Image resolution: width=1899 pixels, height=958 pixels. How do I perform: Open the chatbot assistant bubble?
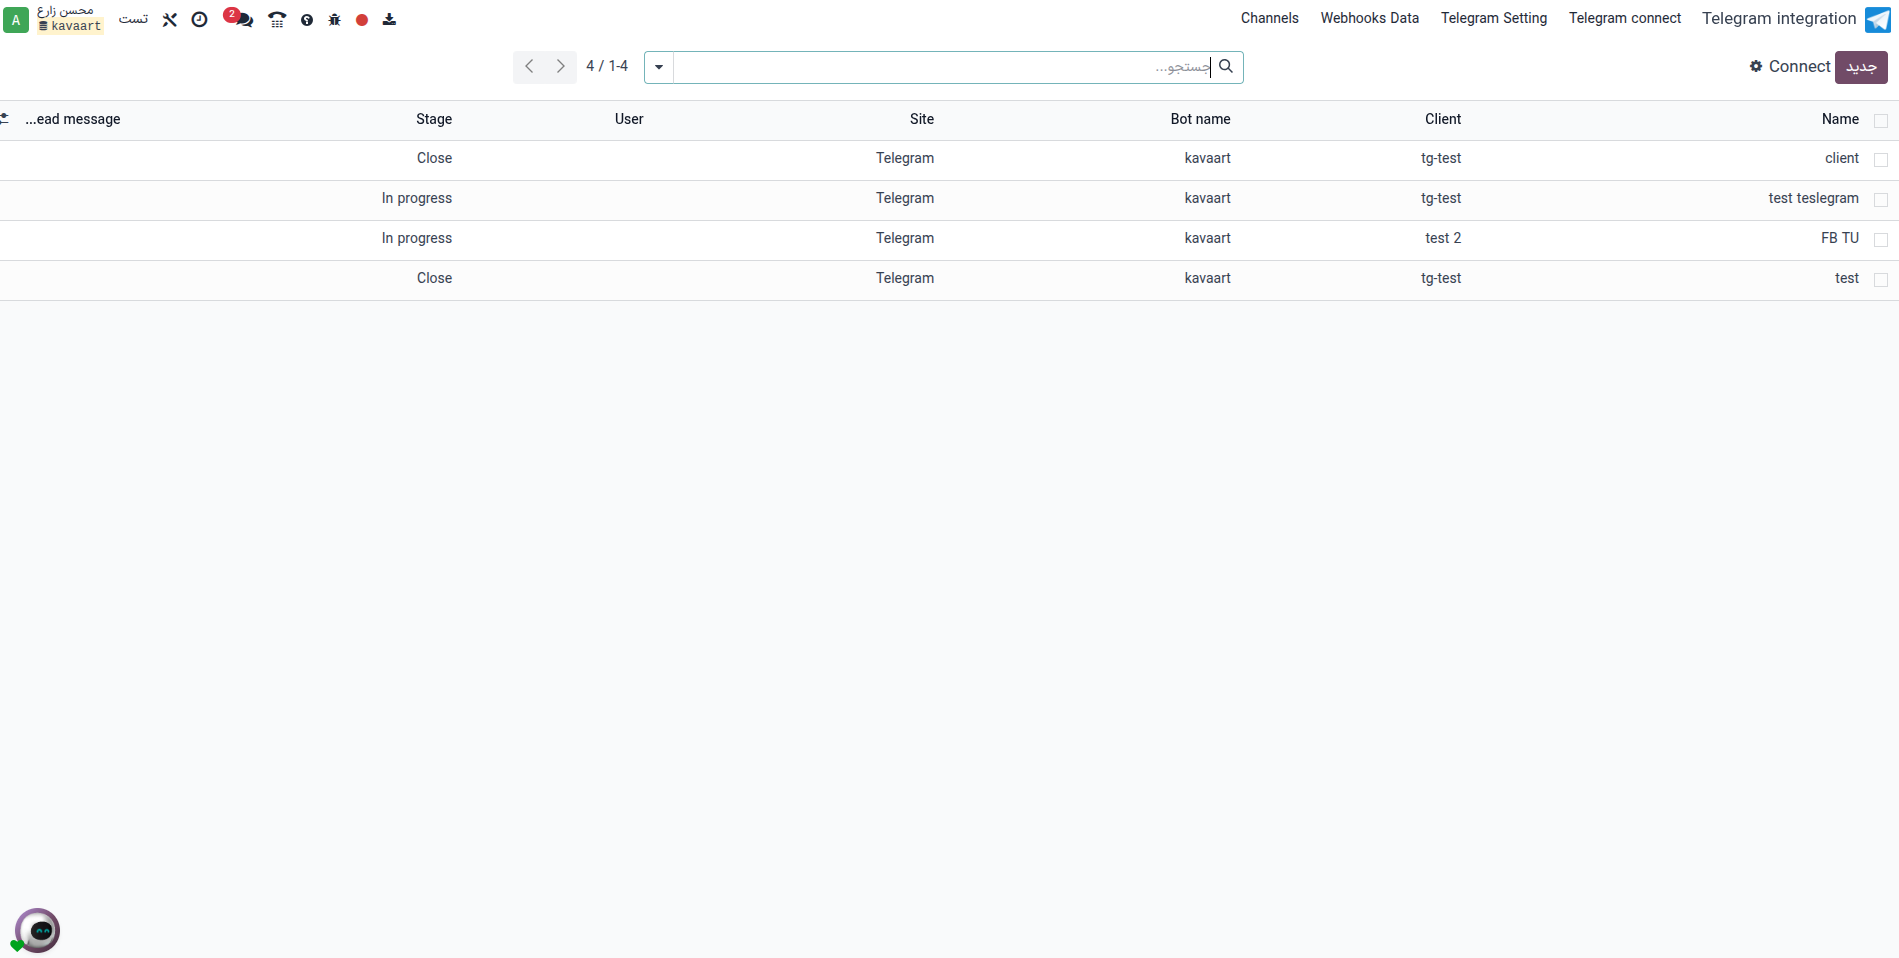click(38, 930)
